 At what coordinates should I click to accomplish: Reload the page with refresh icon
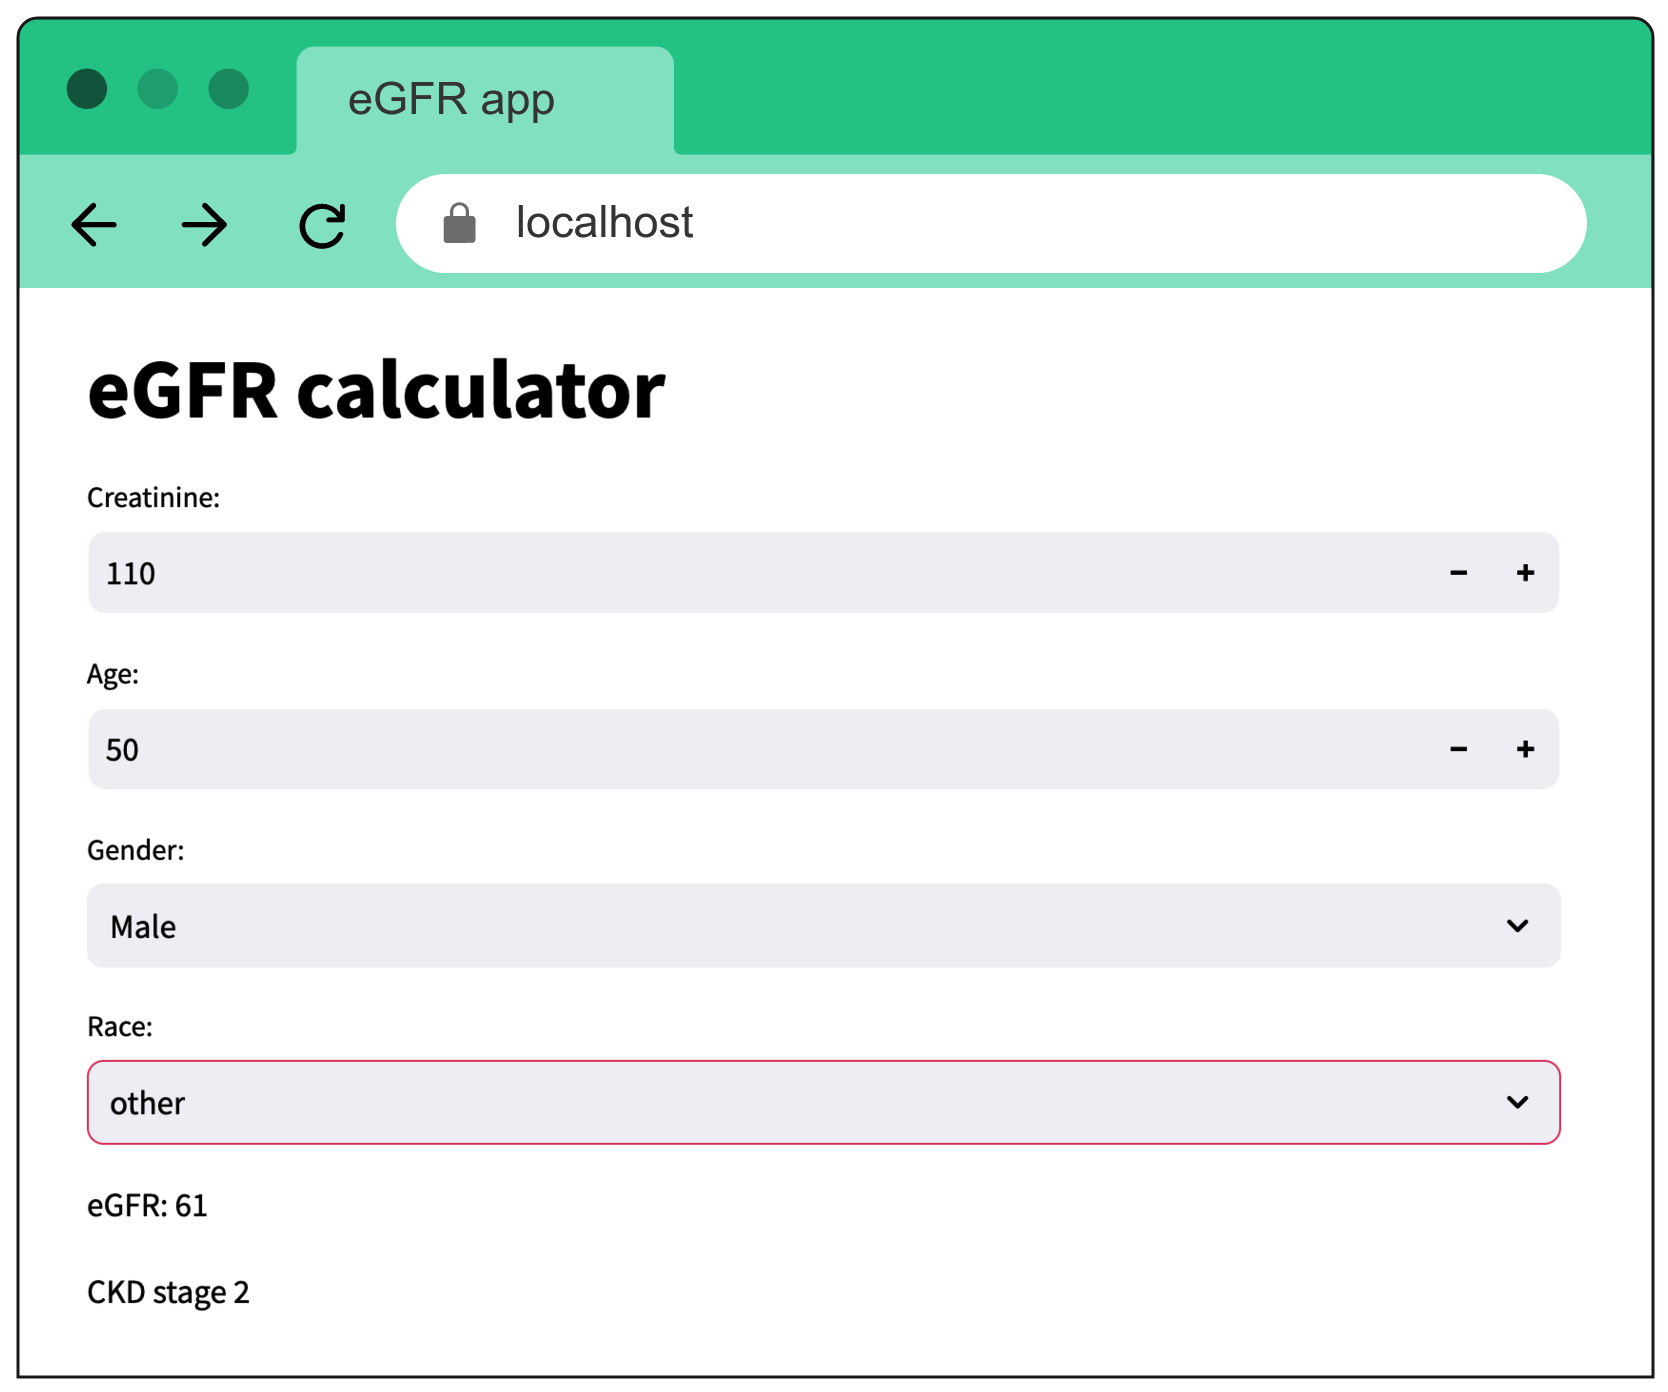[322, 225]
